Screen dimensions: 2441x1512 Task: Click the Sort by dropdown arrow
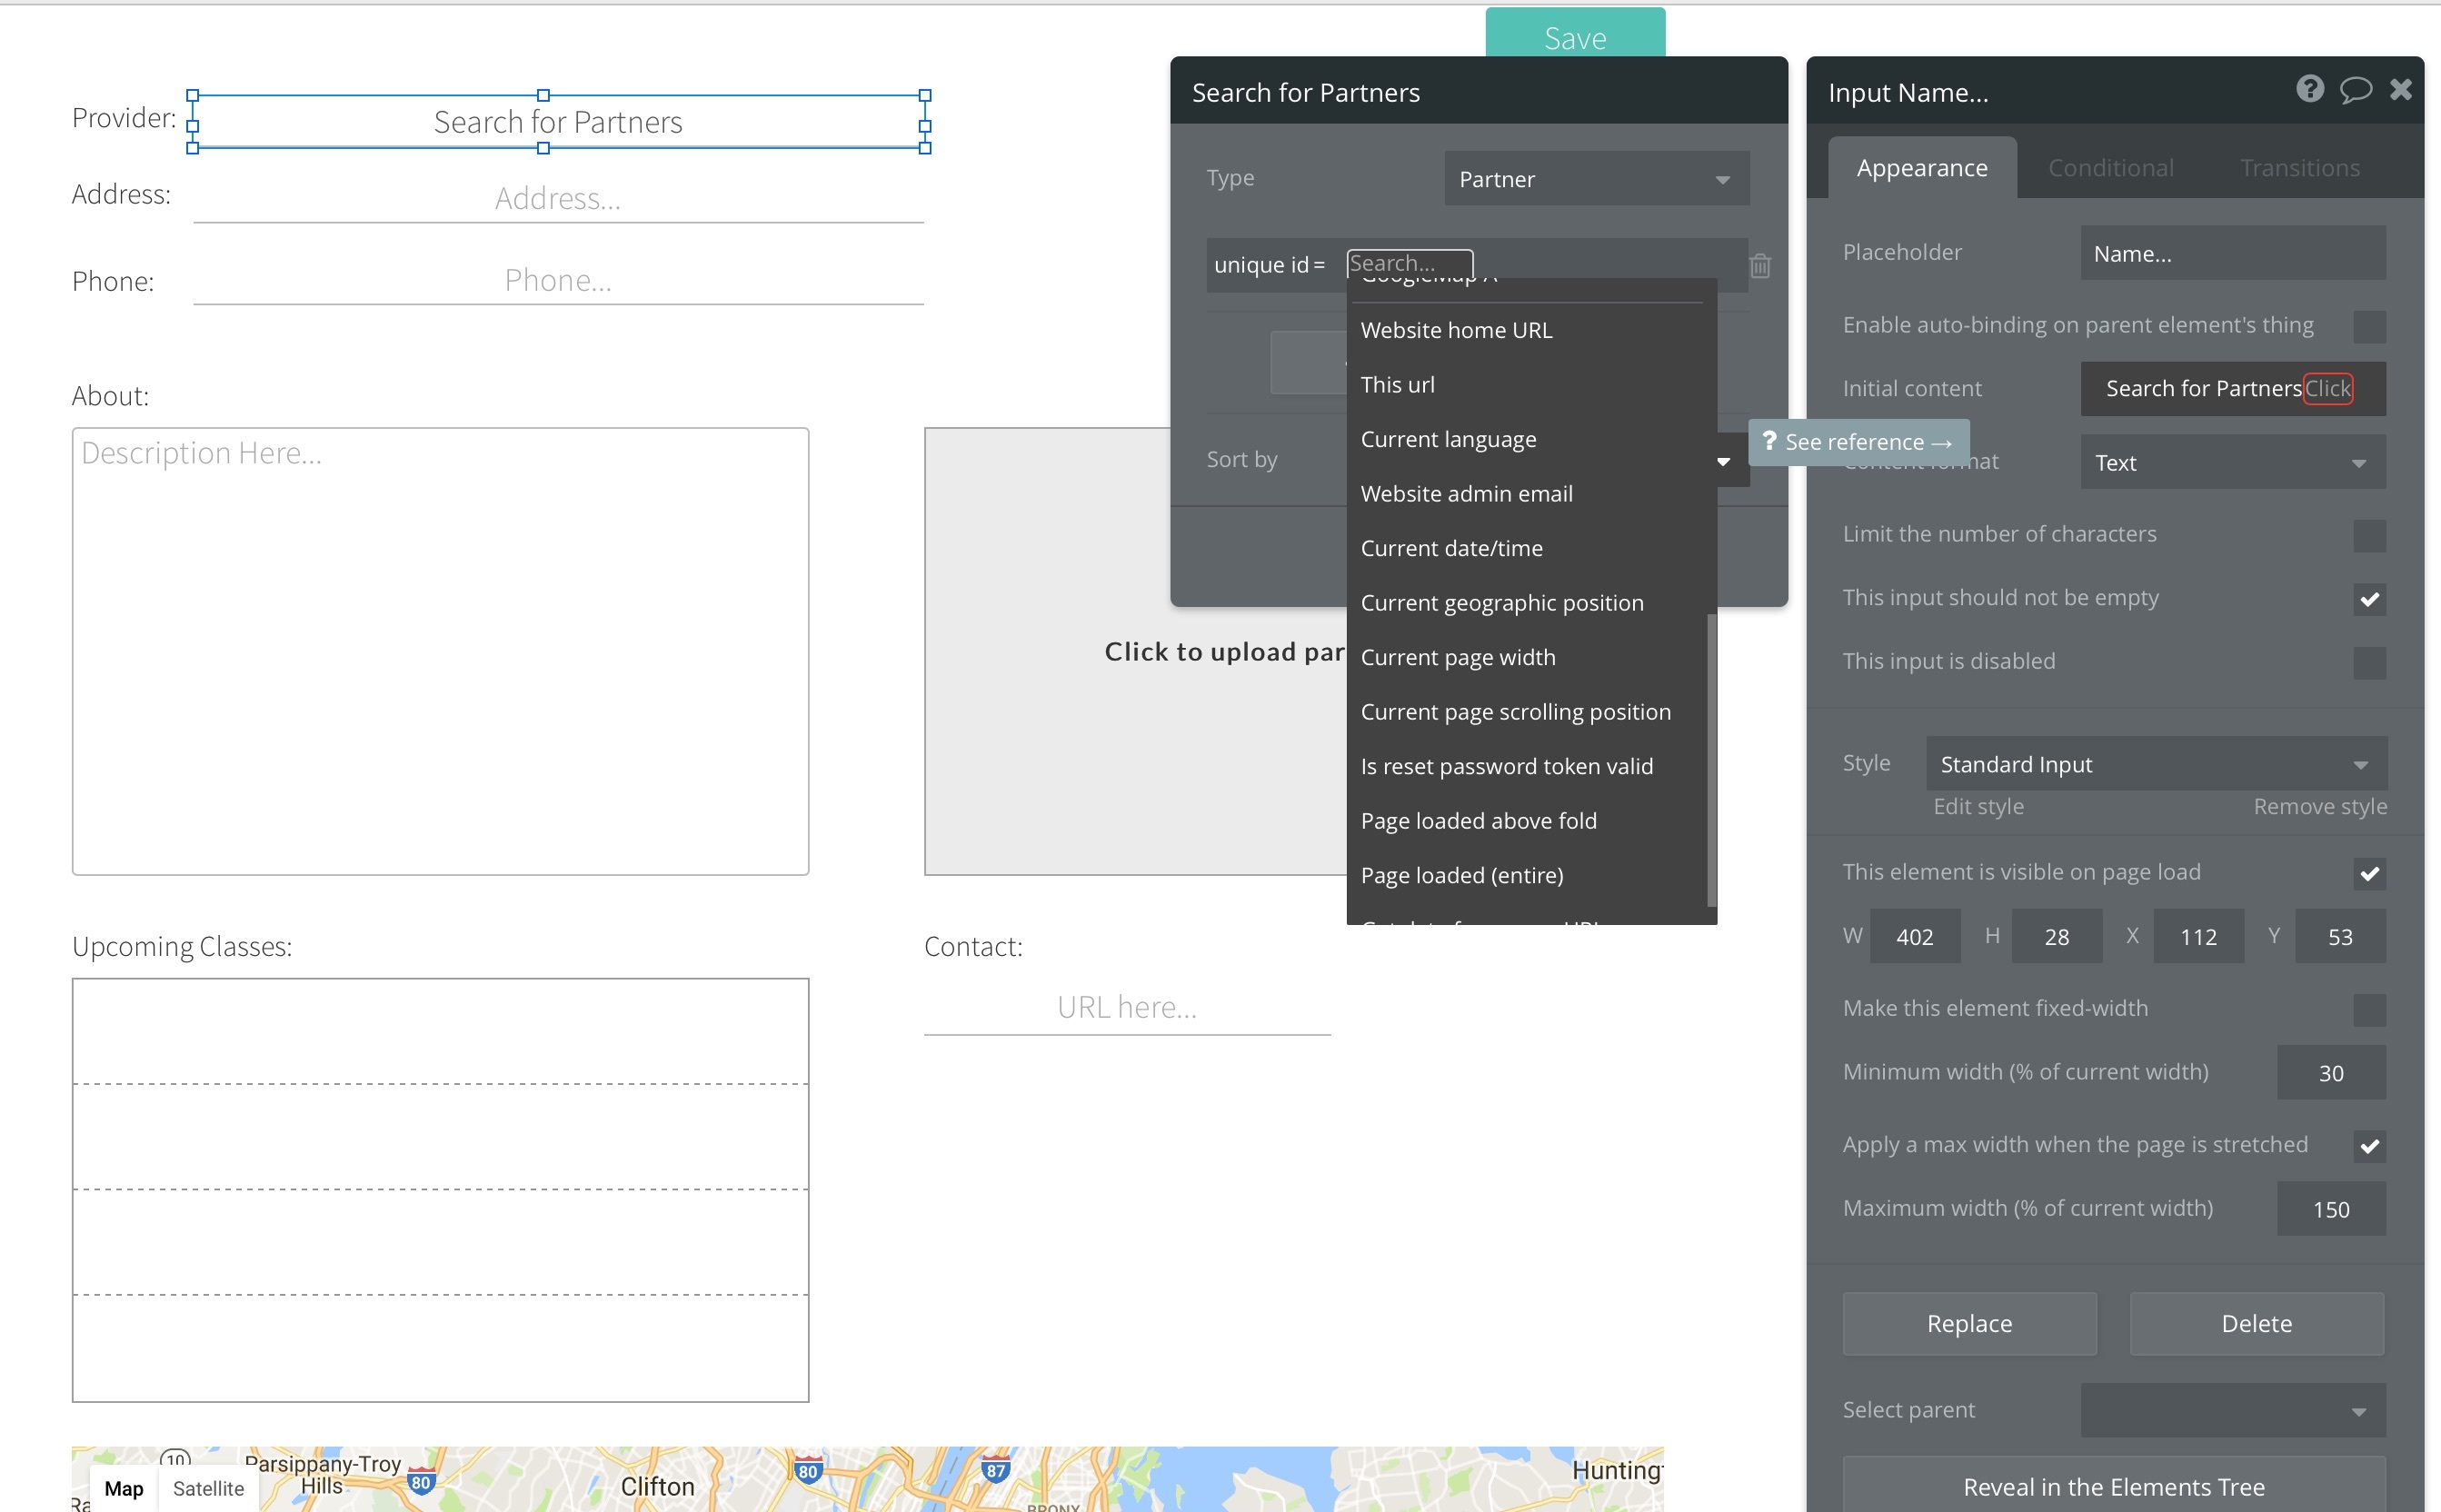(x=1723, y=461)
